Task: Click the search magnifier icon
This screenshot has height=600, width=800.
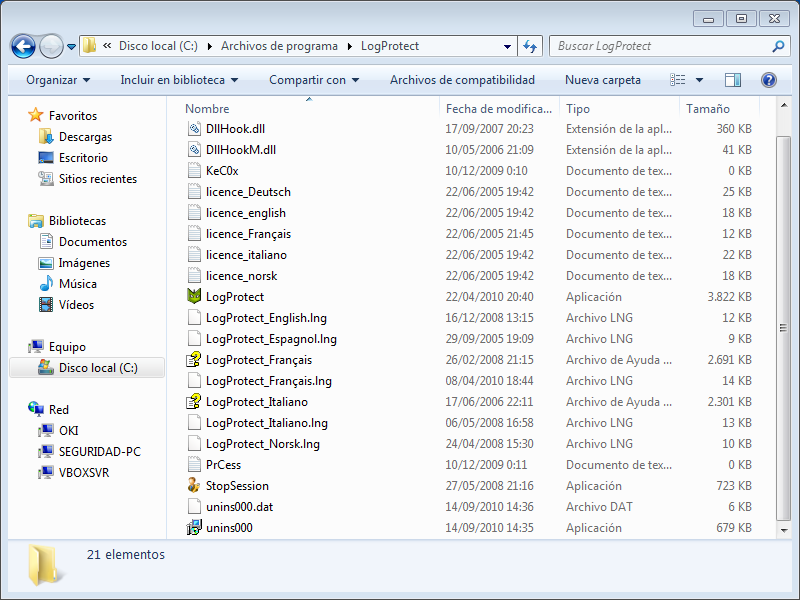Action: pyautogui.click(x=778, y=46)
